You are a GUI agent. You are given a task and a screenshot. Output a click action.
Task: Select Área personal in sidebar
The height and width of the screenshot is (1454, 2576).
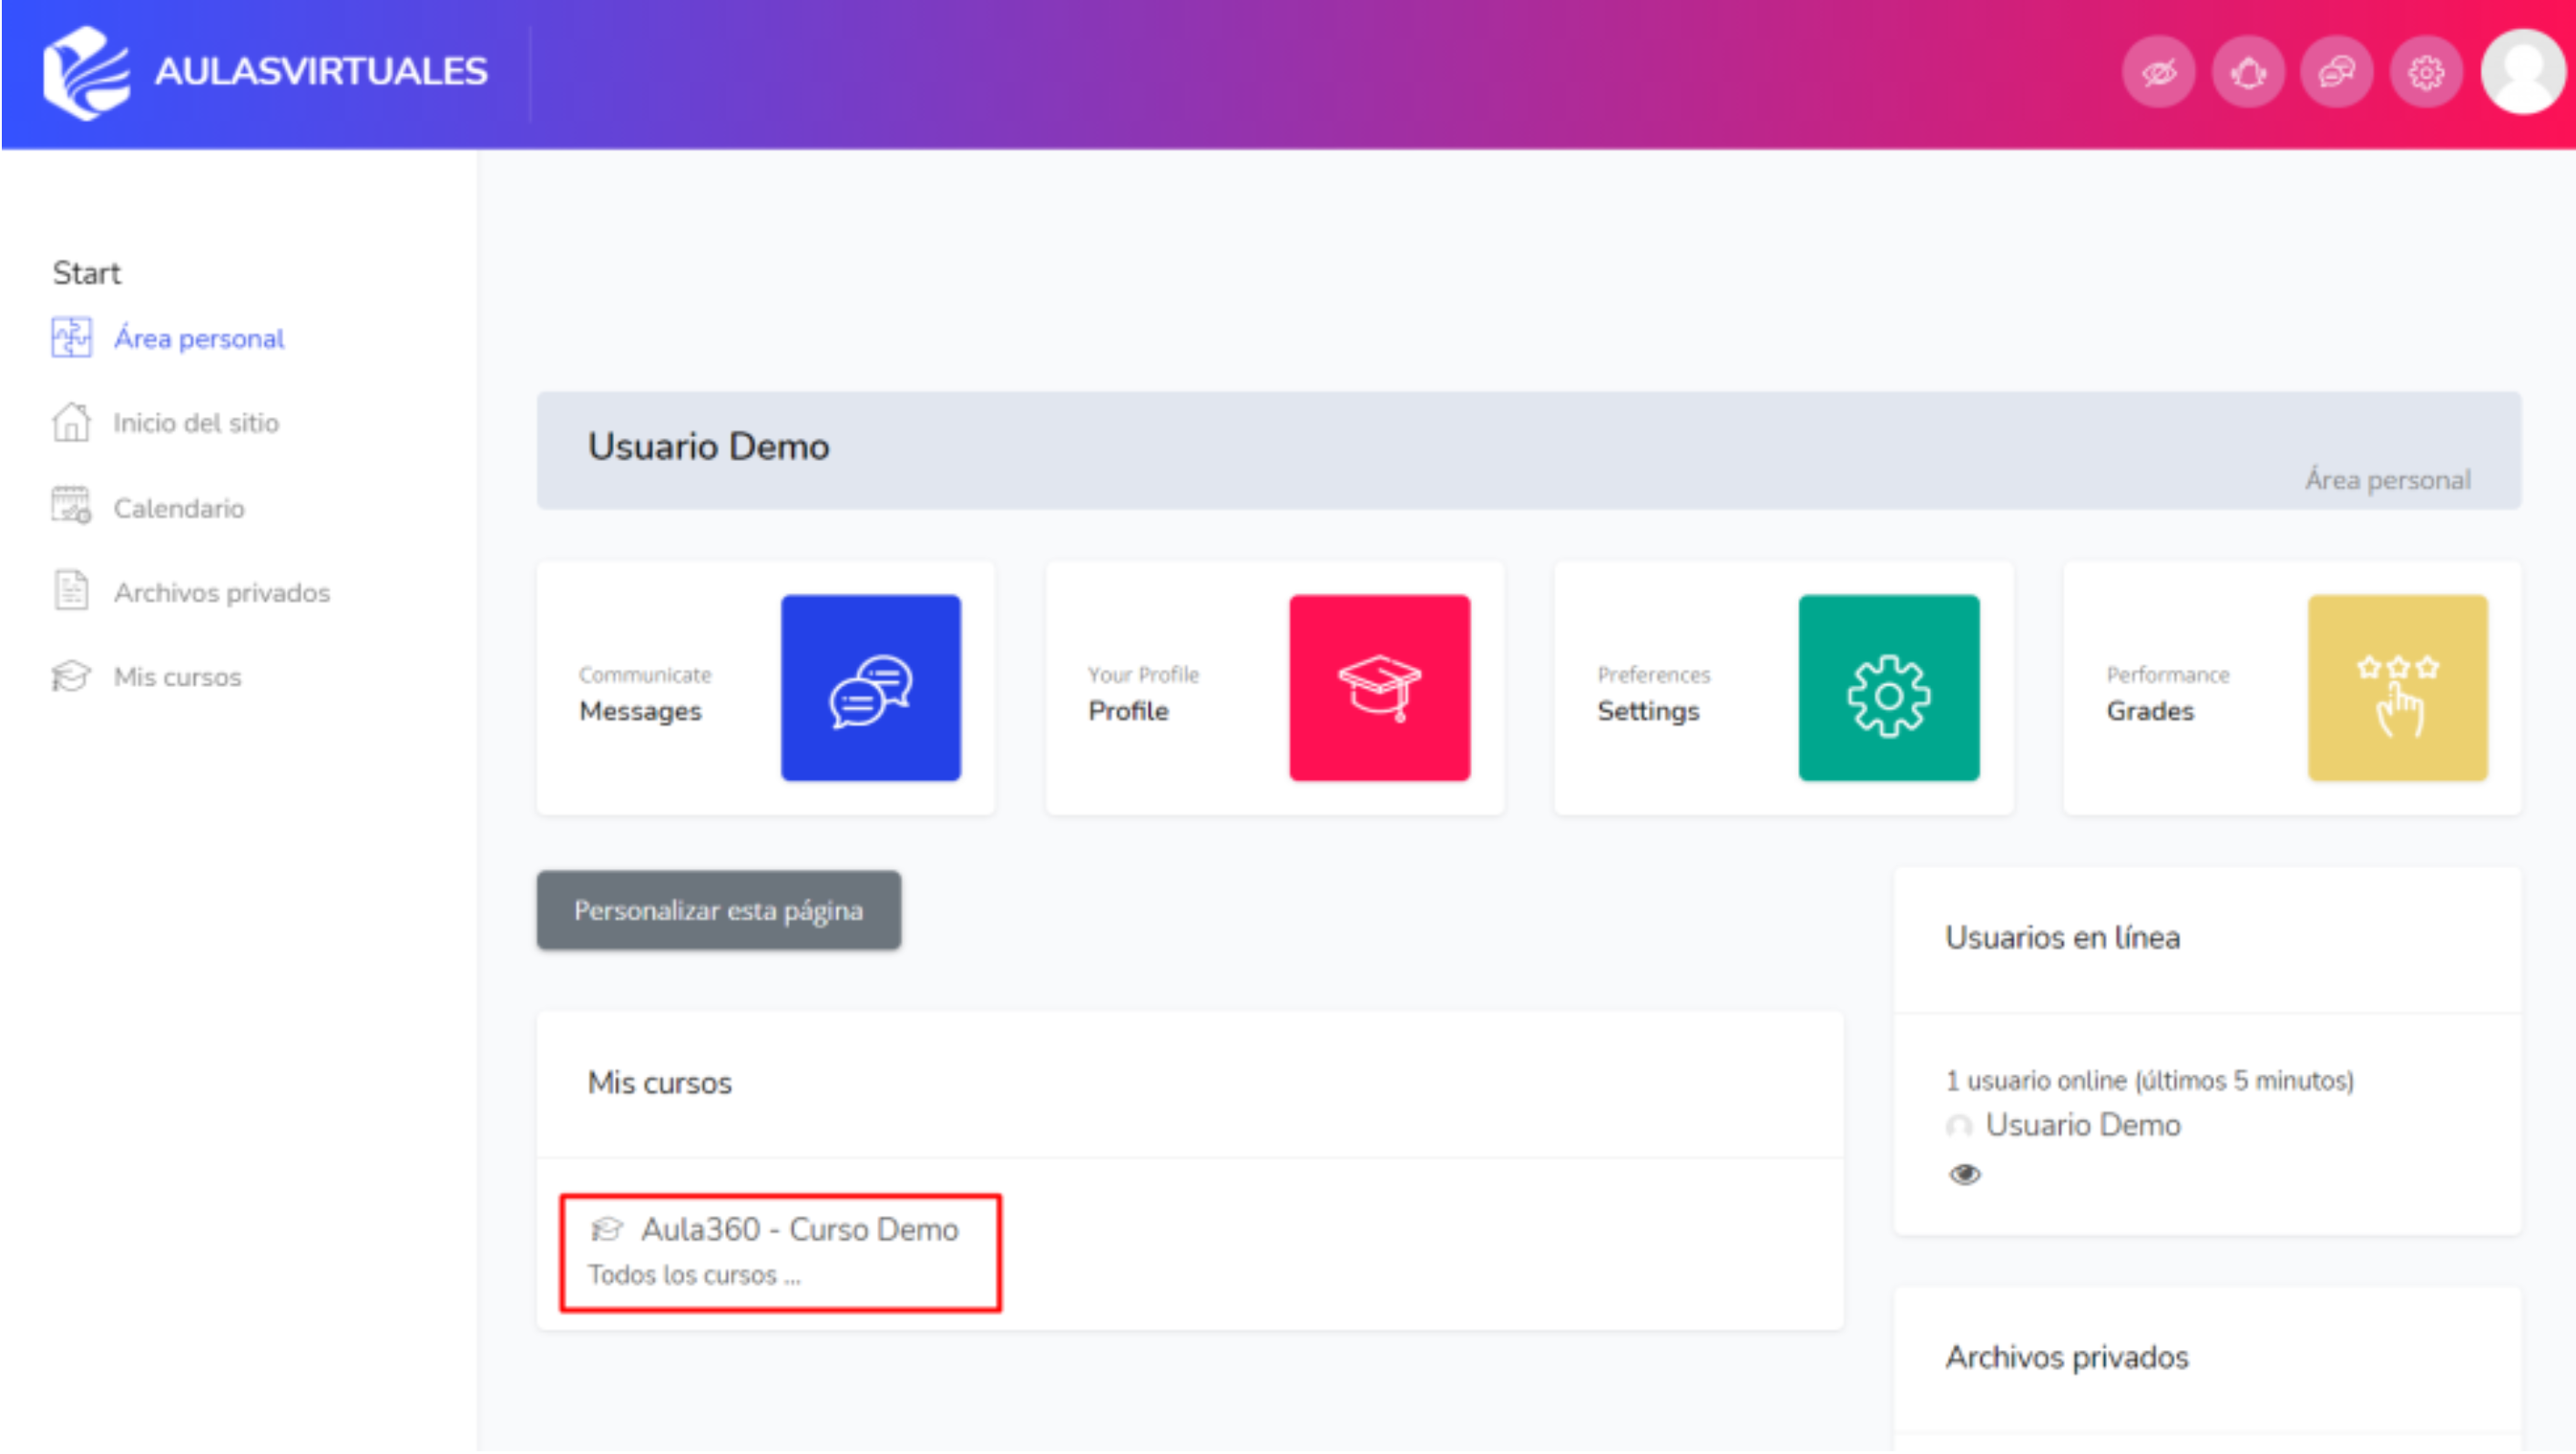point(198,339)
